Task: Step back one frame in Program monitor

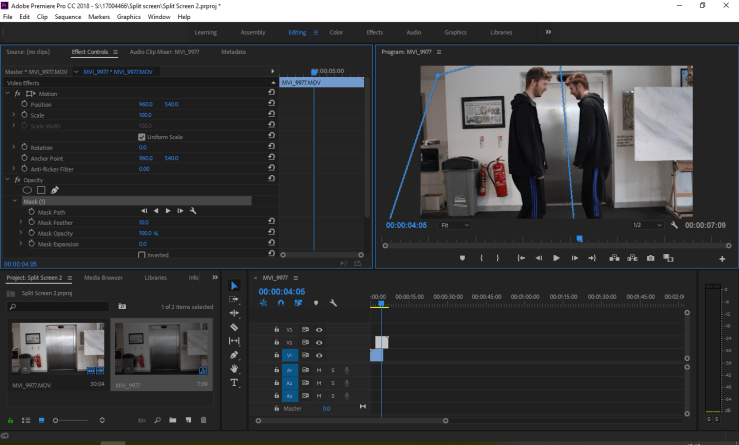Action: [539, 258]
